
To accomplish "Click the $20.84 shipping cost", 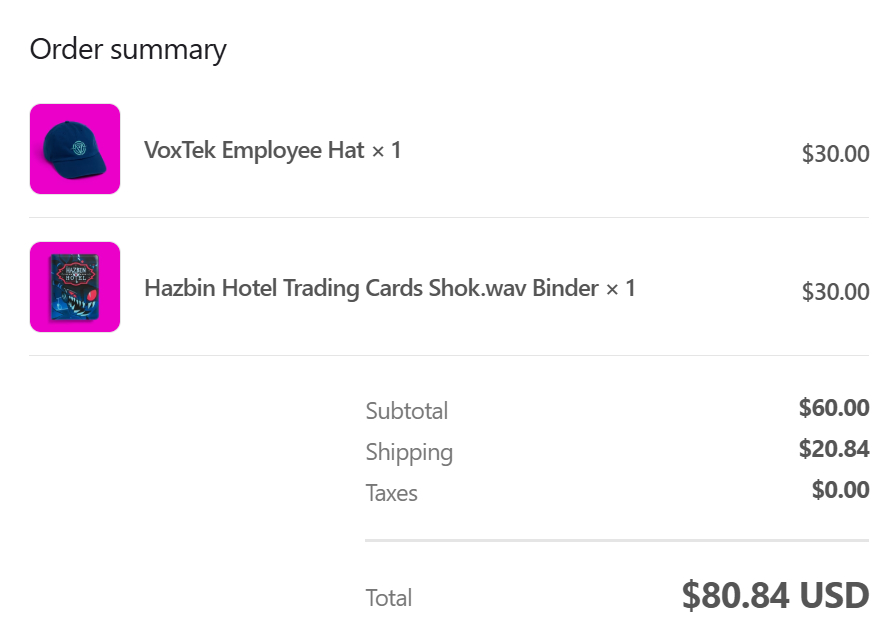I will click(x=834, y=449).
